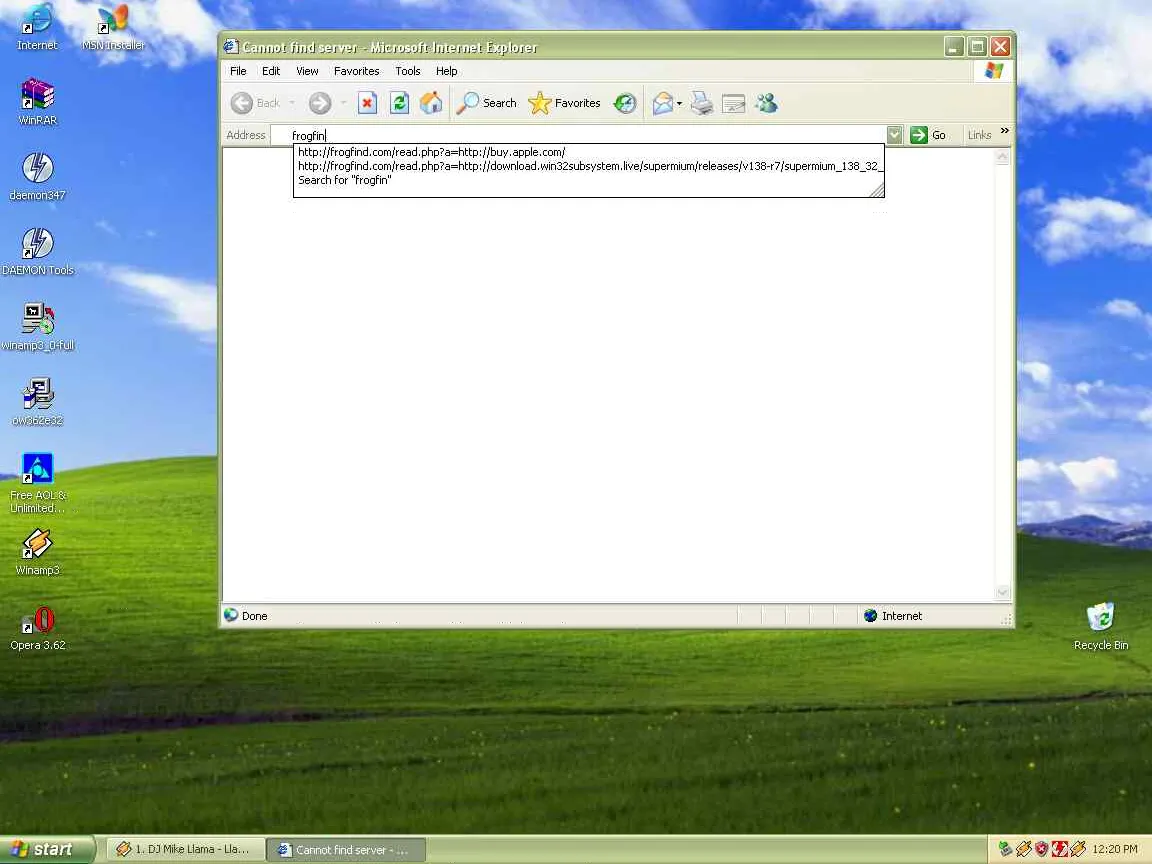Open the Tools menu
1152x864 pixels.
click(x=408, y=71)
